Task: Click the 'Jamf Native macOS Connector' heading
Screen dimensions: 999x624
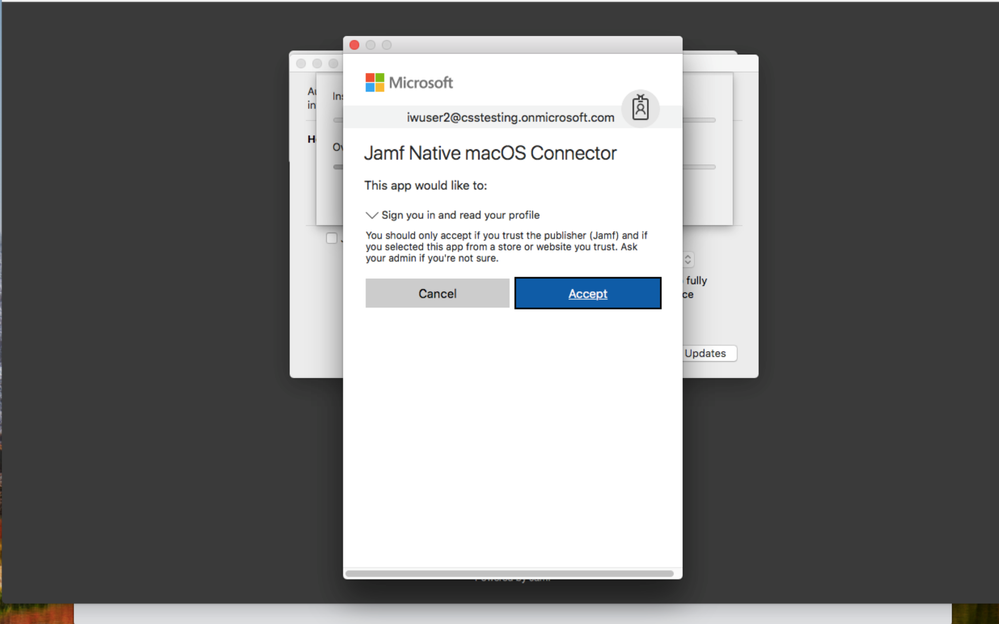Action: (x=490, y=153)
